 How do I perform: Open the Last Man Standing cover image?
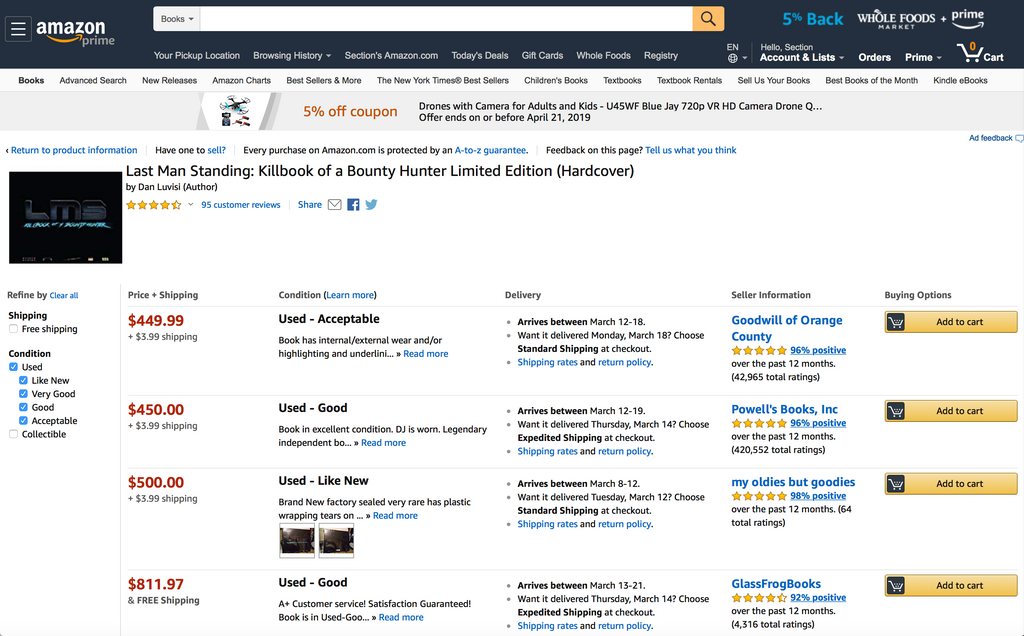point(65,217)
